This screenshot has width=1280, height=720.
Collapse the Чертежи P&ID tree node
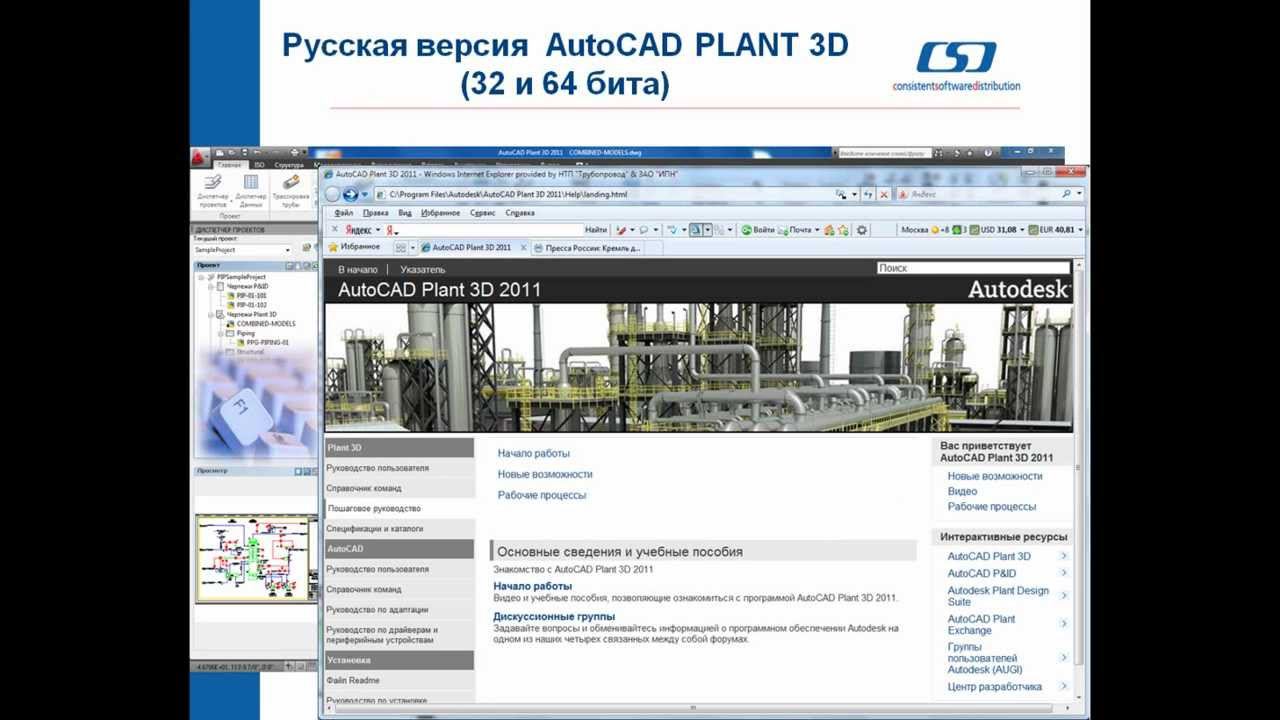[x=211, y=286]
